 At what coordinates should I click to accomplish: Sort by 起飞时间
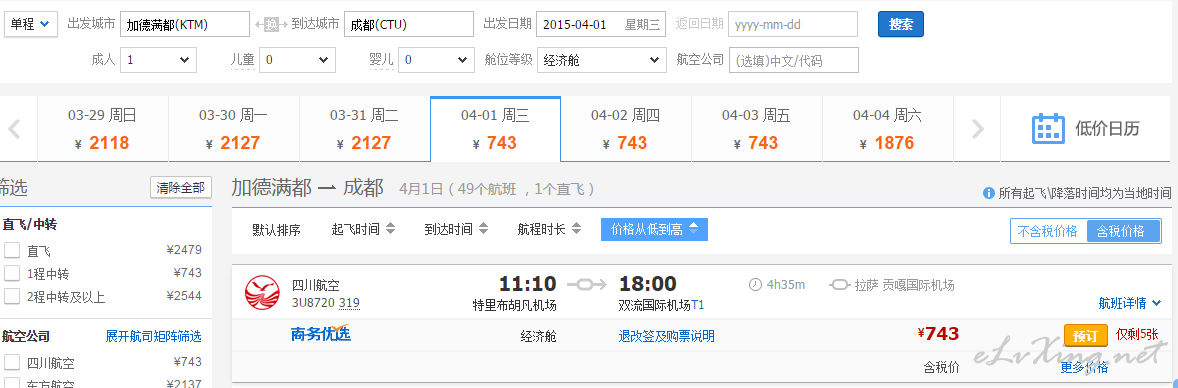click(x=364, y=229)
